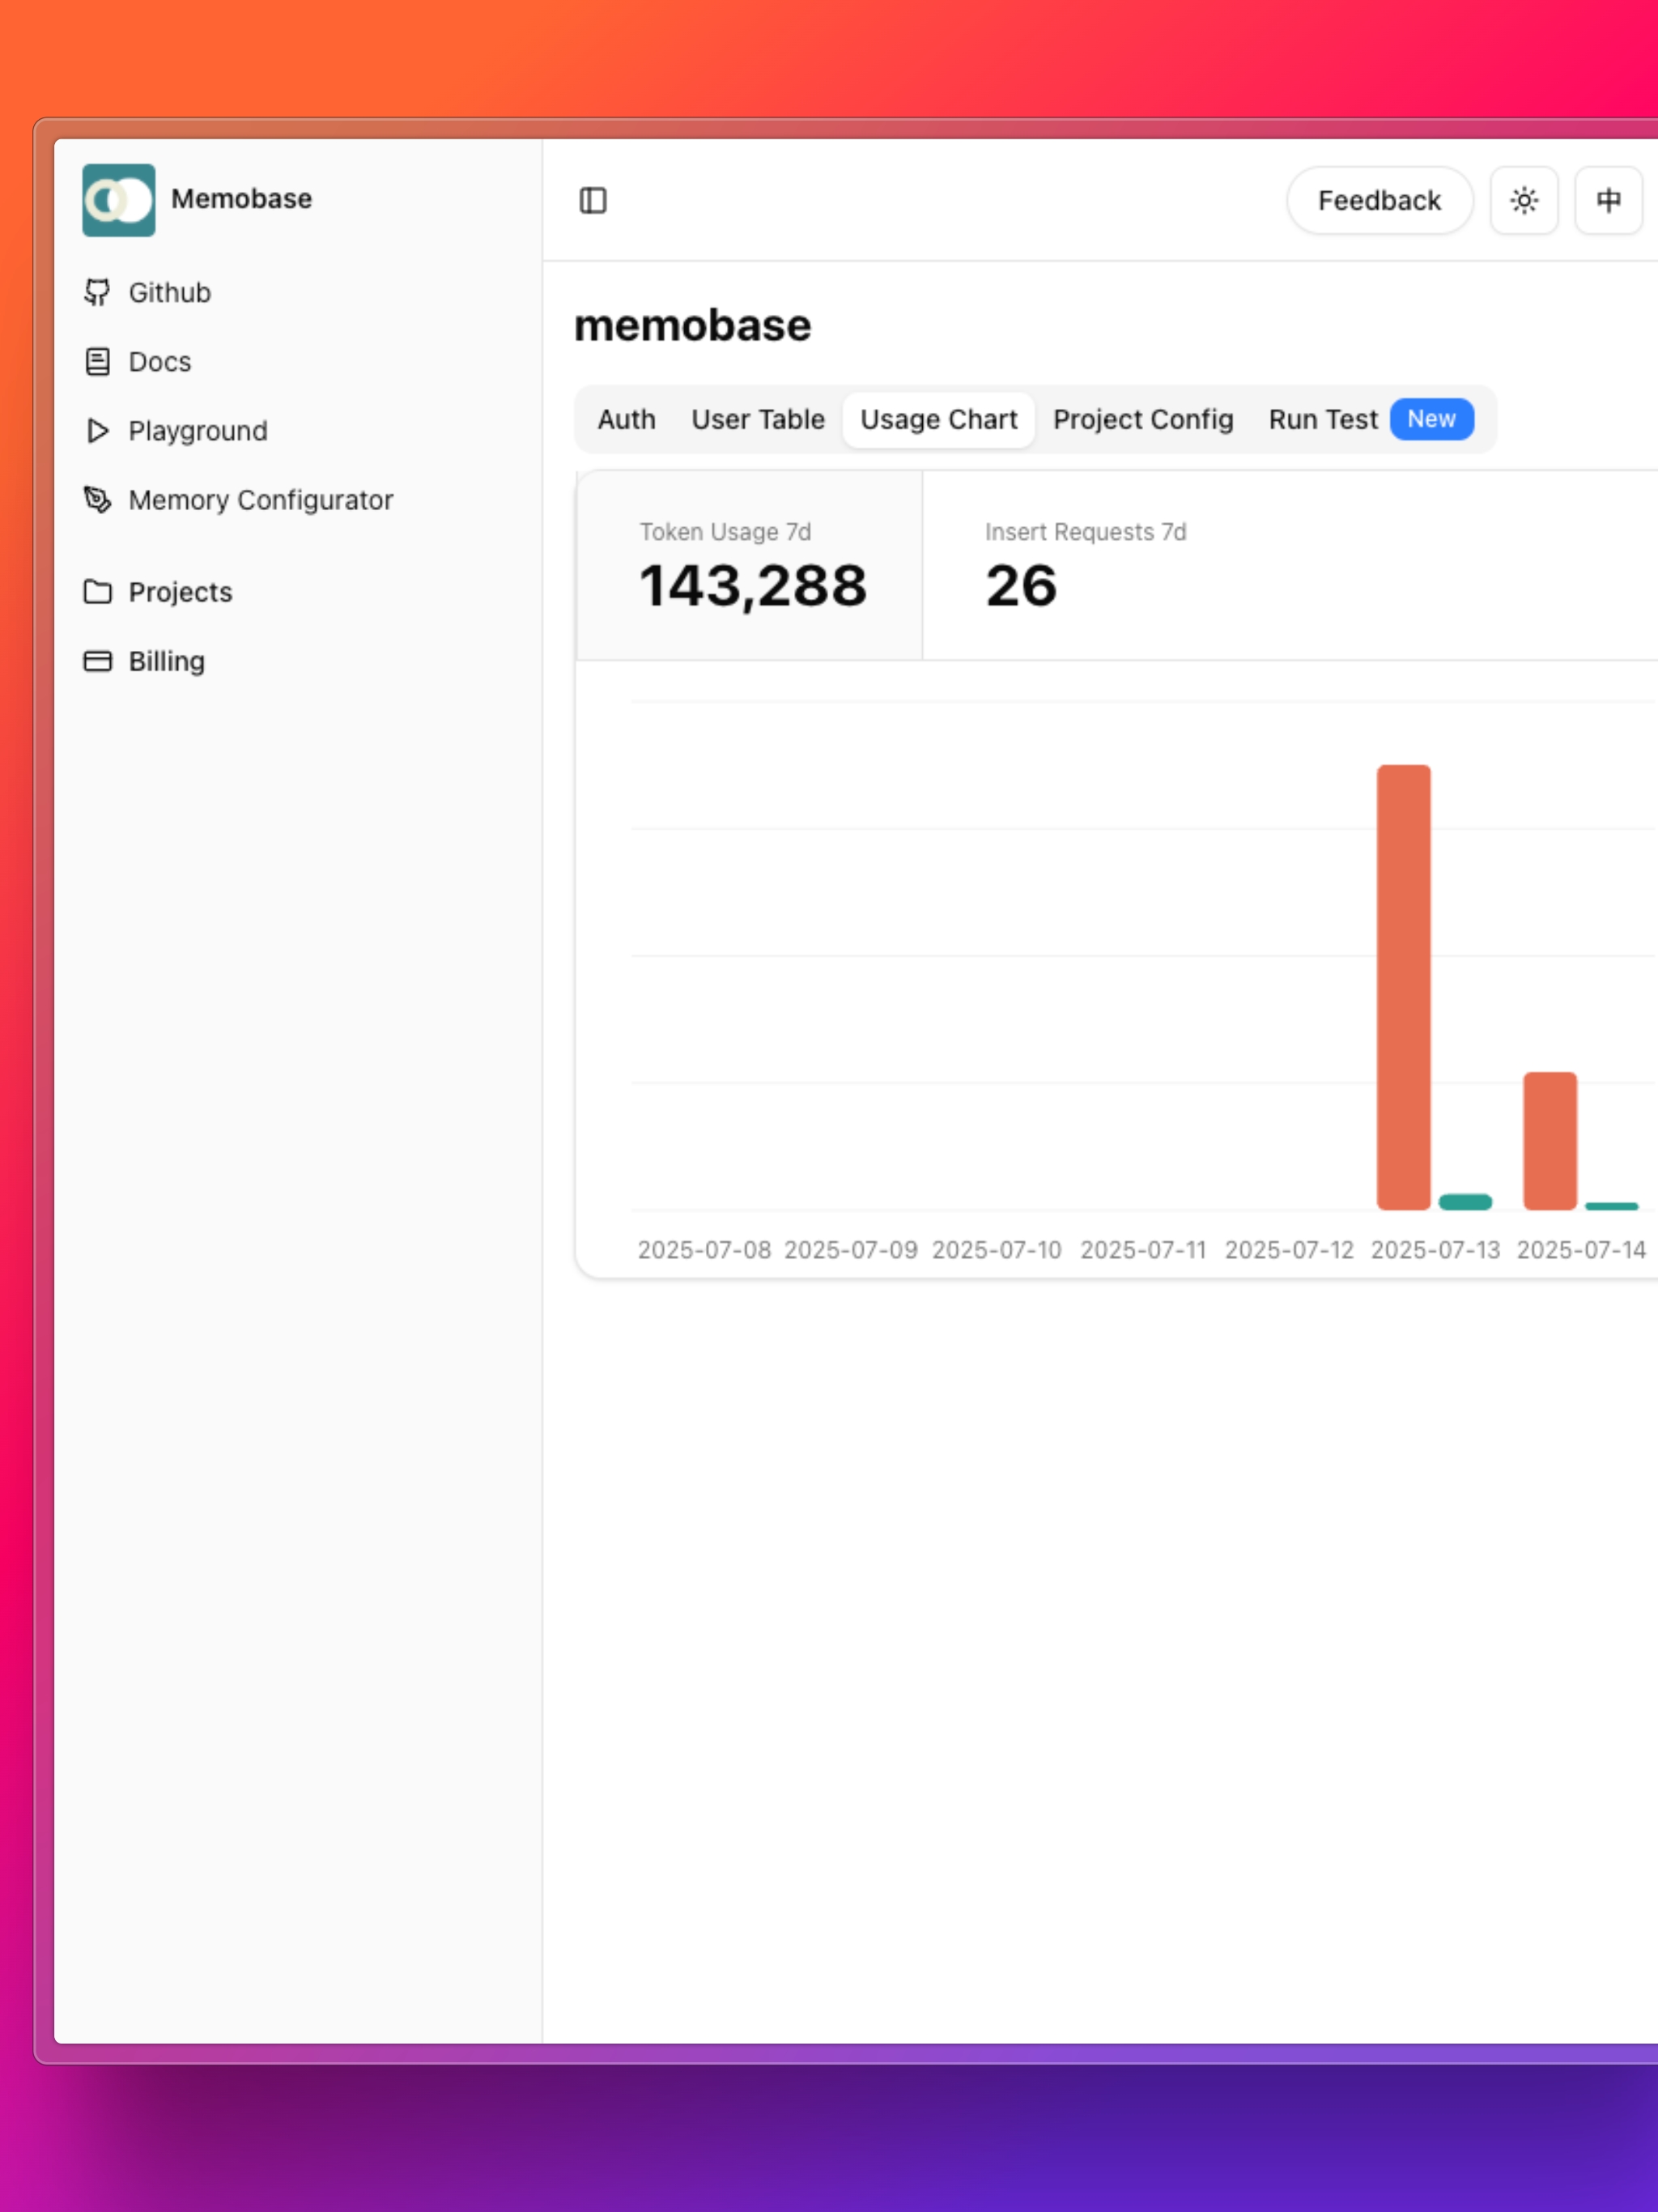Click the teal bar for 2025-07-13

click(x=1464, y=1201)
